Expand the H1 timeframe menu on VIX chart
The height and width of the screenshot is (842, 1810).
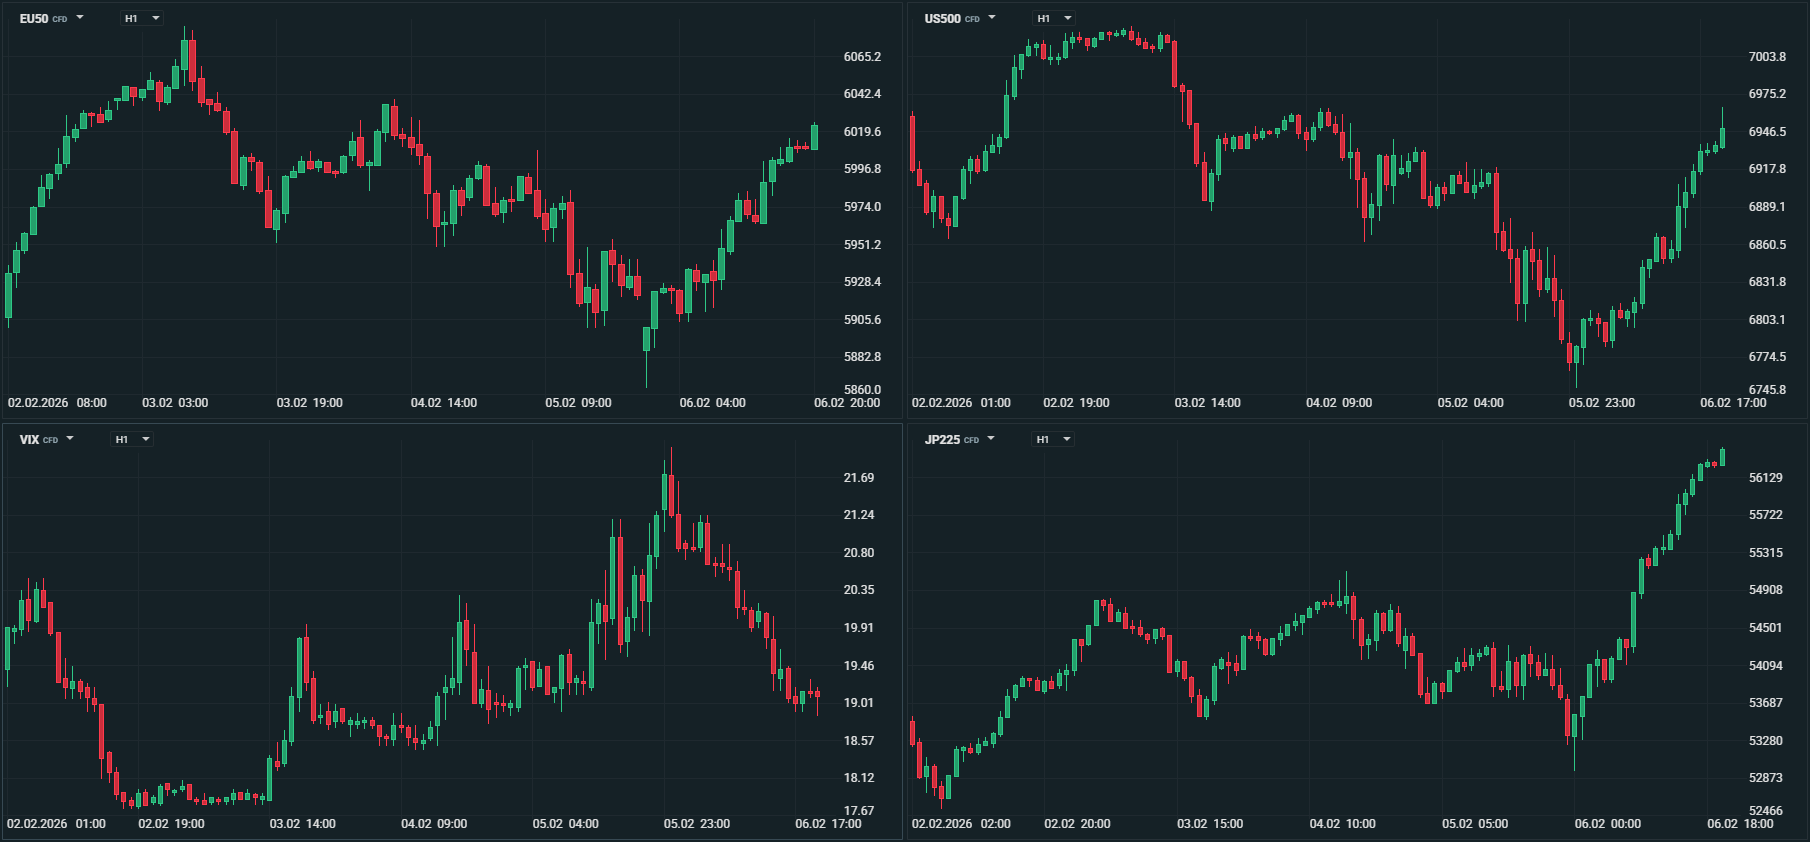132,439
